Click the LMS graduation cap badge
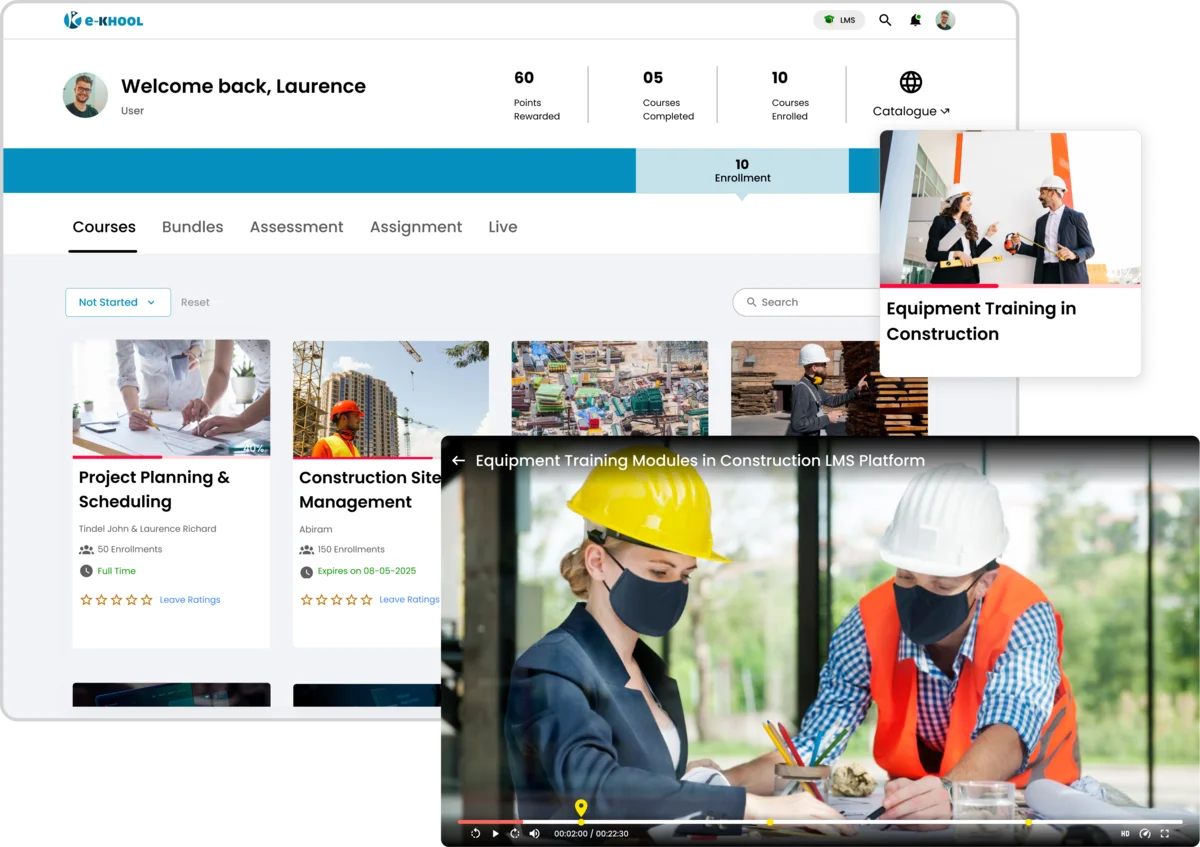The image size is (1200, 847). pyautogui.click(x=839, y=20)
